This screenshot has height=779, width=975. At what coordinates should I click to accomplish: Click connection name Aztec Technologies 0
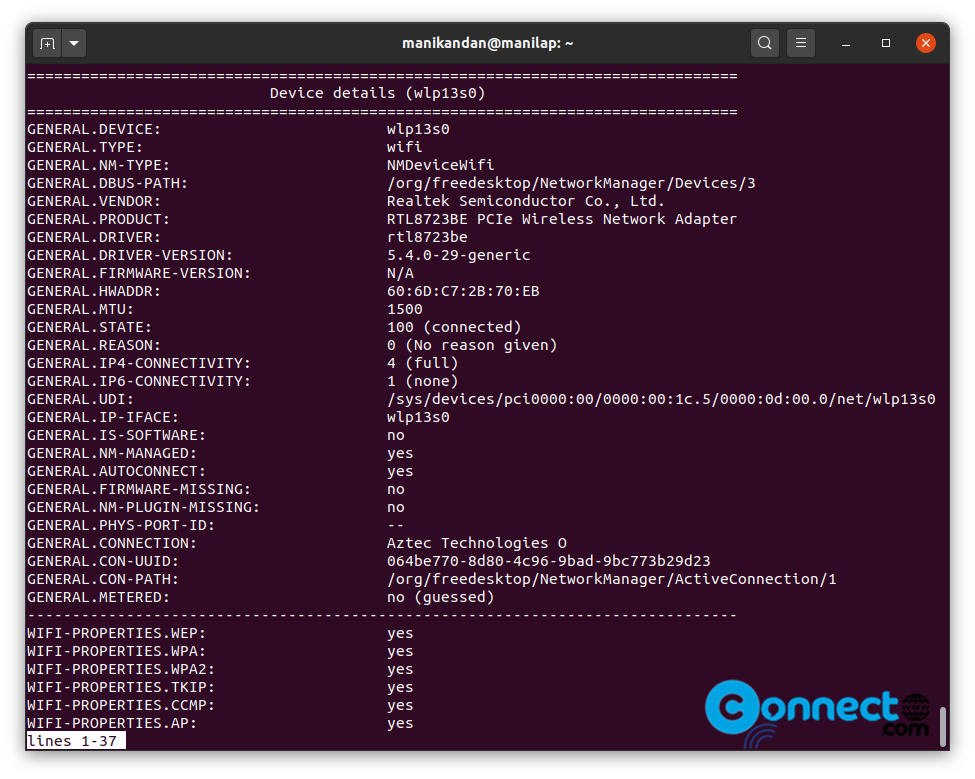(x=476, y=543)
